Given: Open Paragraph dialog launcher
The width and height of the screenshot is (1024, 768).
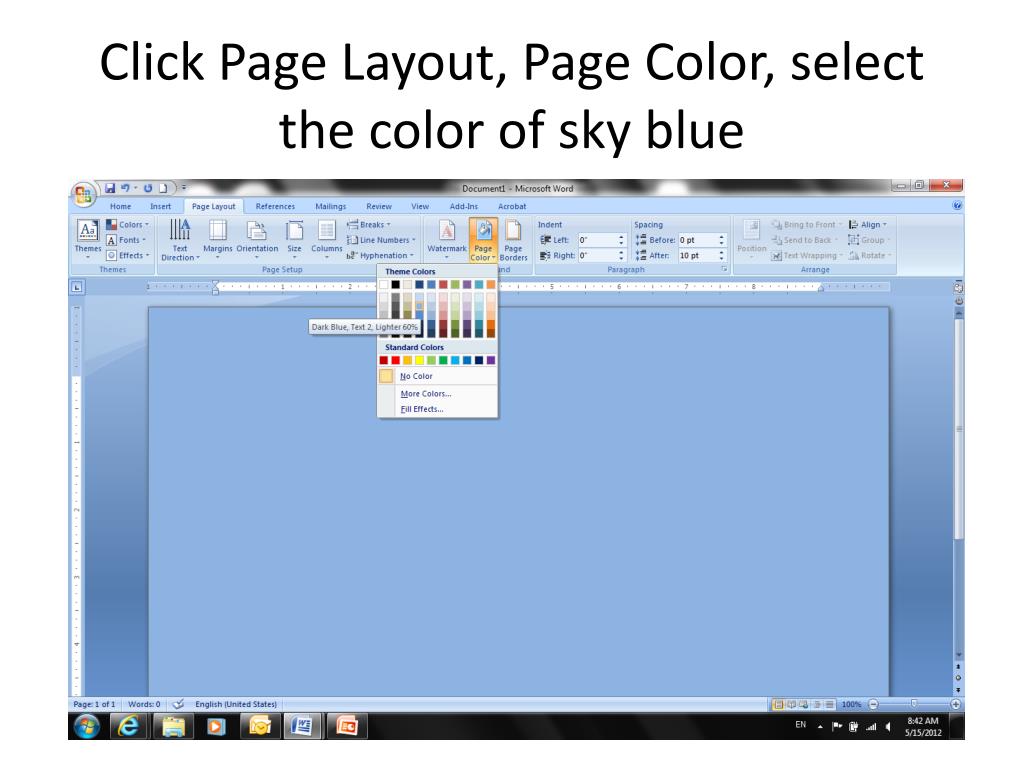Looking at the screenshot, I should point(724,269).
